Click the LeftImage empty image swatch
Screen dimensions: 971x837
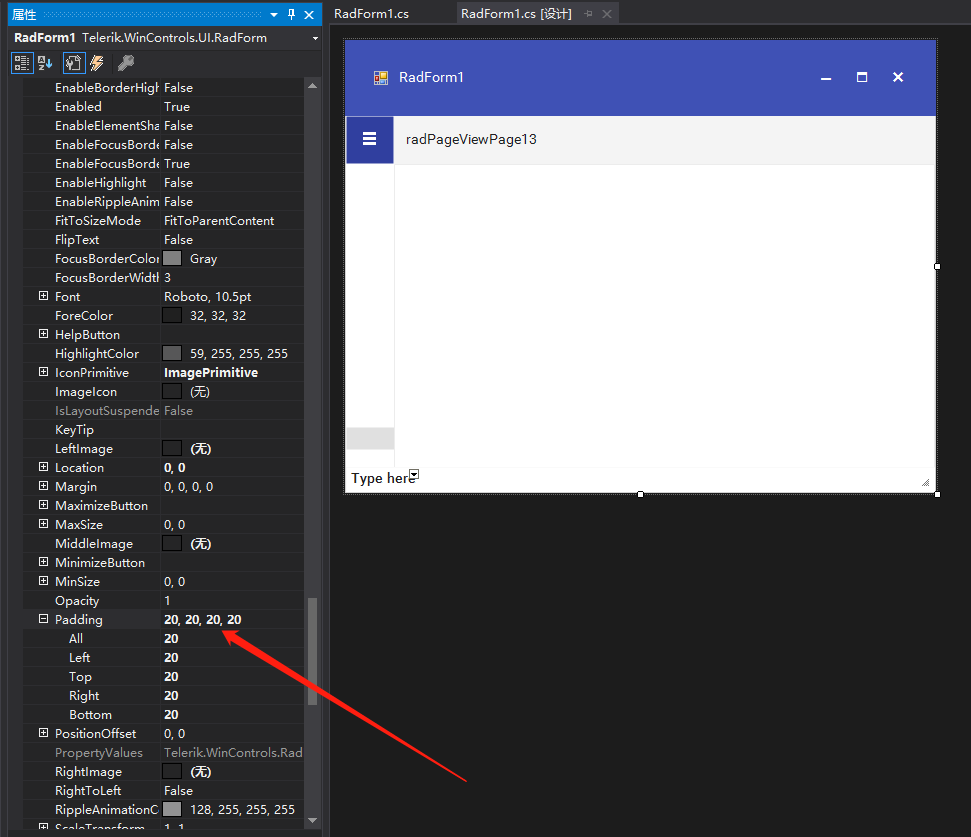point(172,448)
